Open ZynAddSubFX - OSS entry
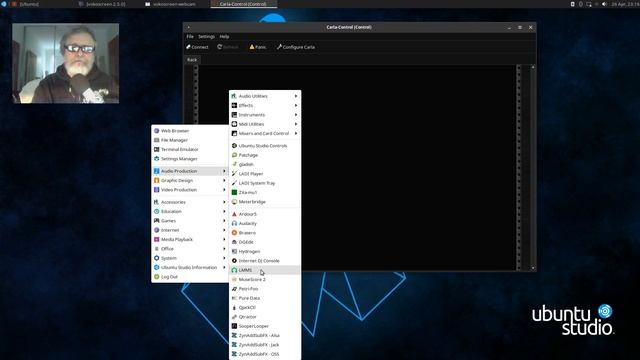The image size is (640, 360). point(265,354)
